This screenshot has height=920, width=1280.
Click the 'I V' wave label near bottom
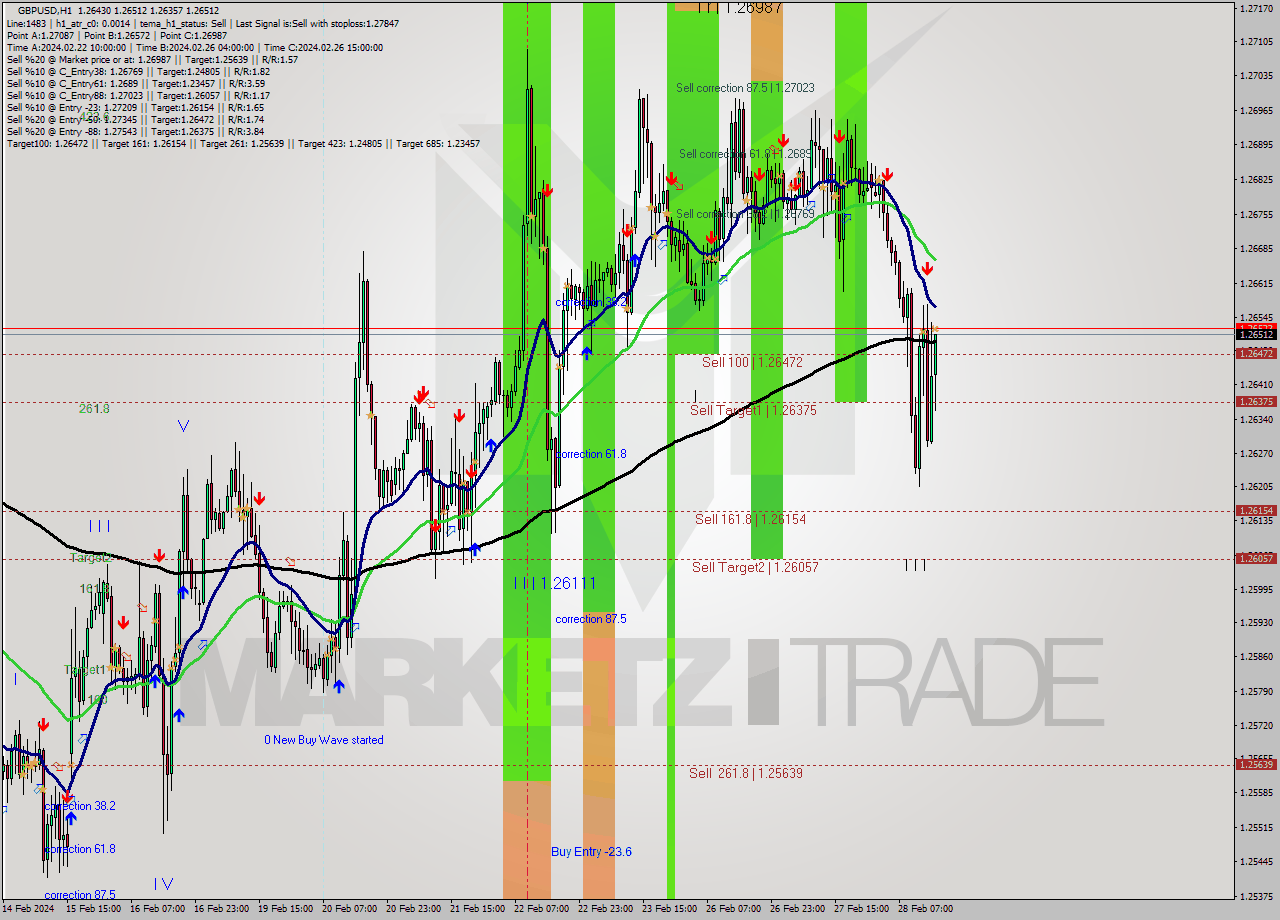pyautogui.click(x=164, y=883)
